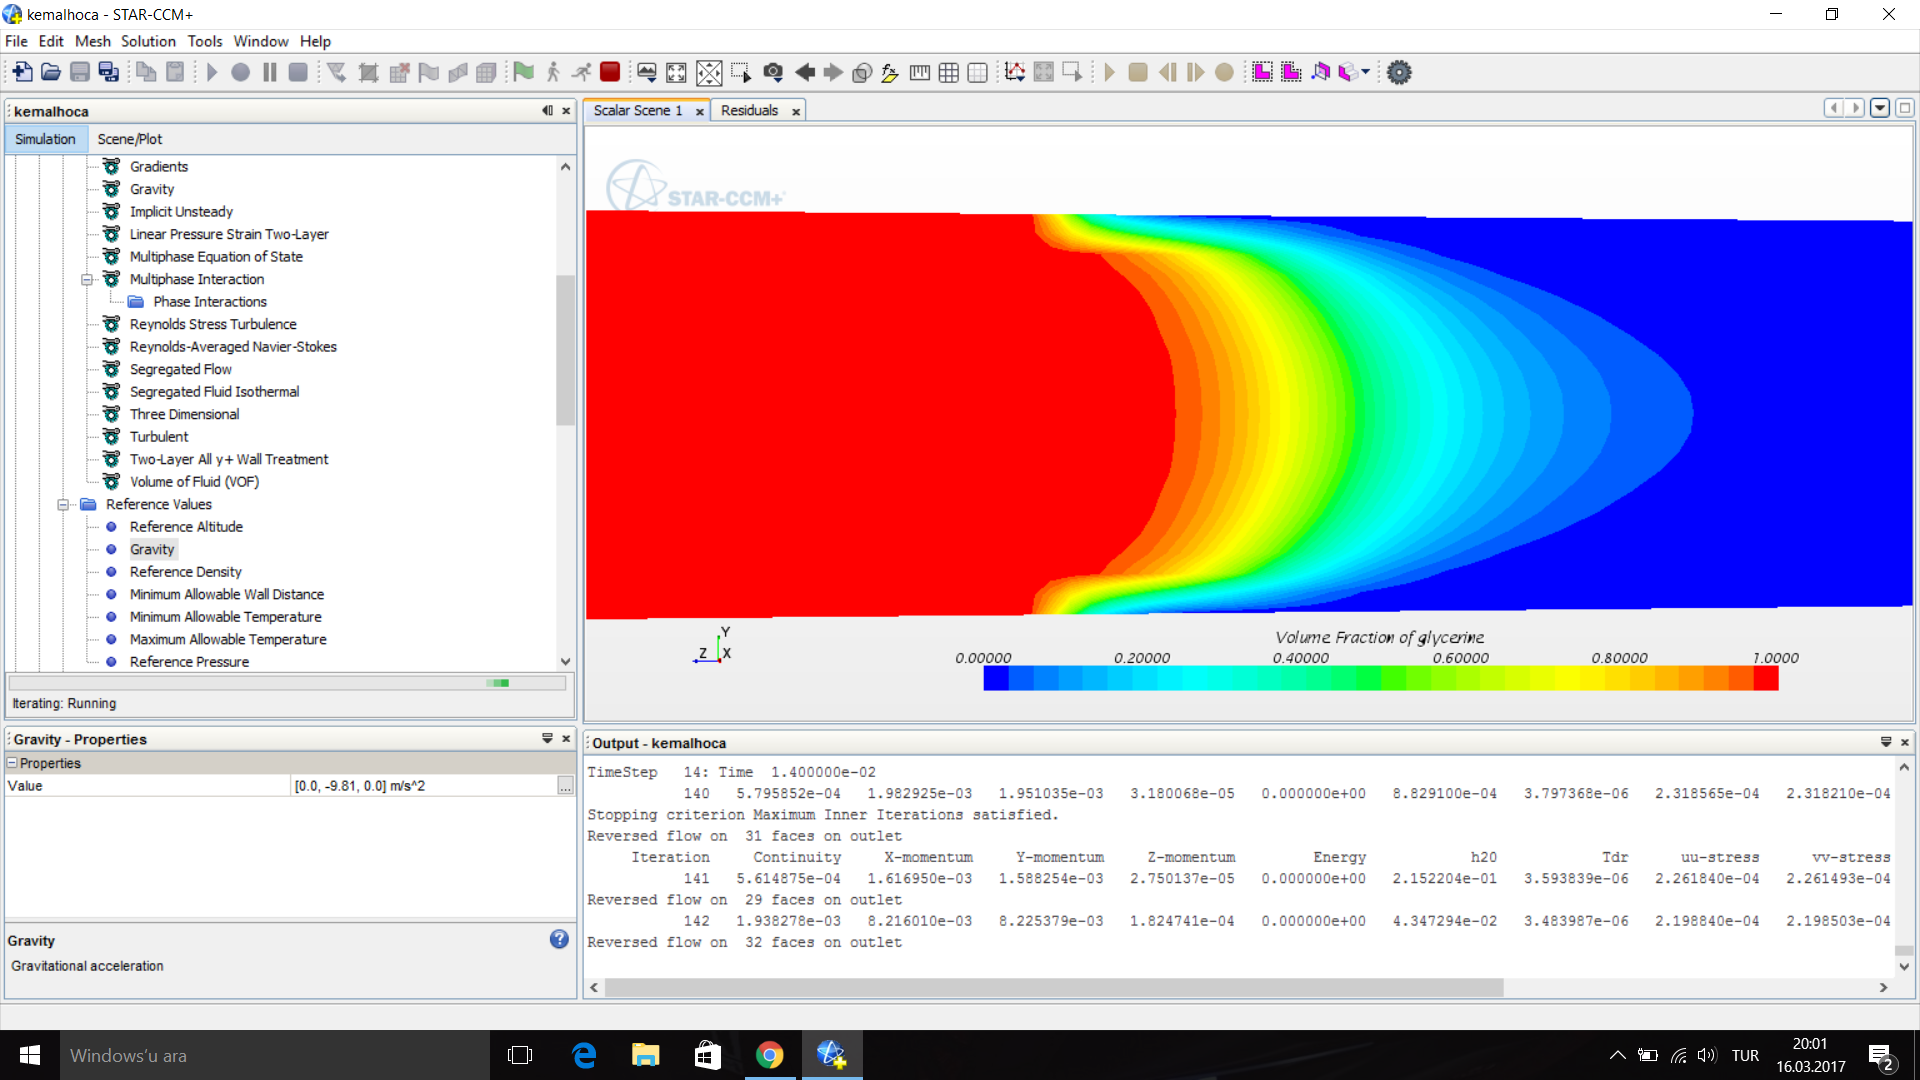This screenshot has width=1920, height=1080.
Task: Open the scene tab list dropdown
Action: pyautogui.click(x=1880, y=108)
